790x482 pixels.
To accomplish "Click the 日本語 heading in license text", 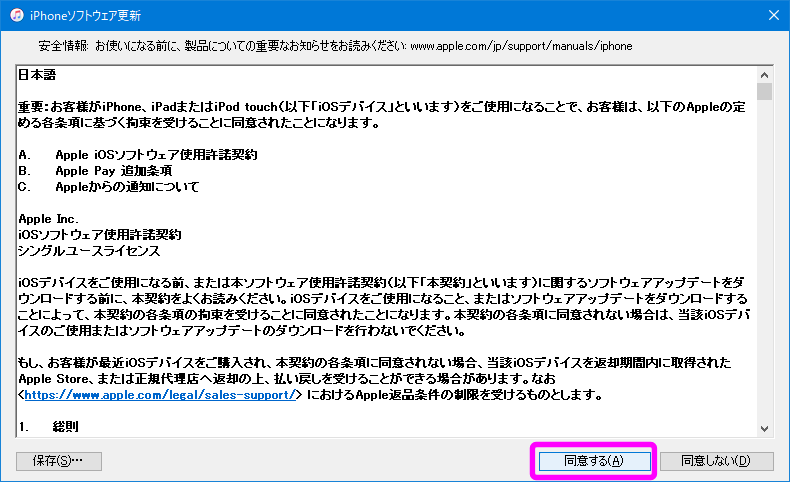I will click(x=38, y=75).
